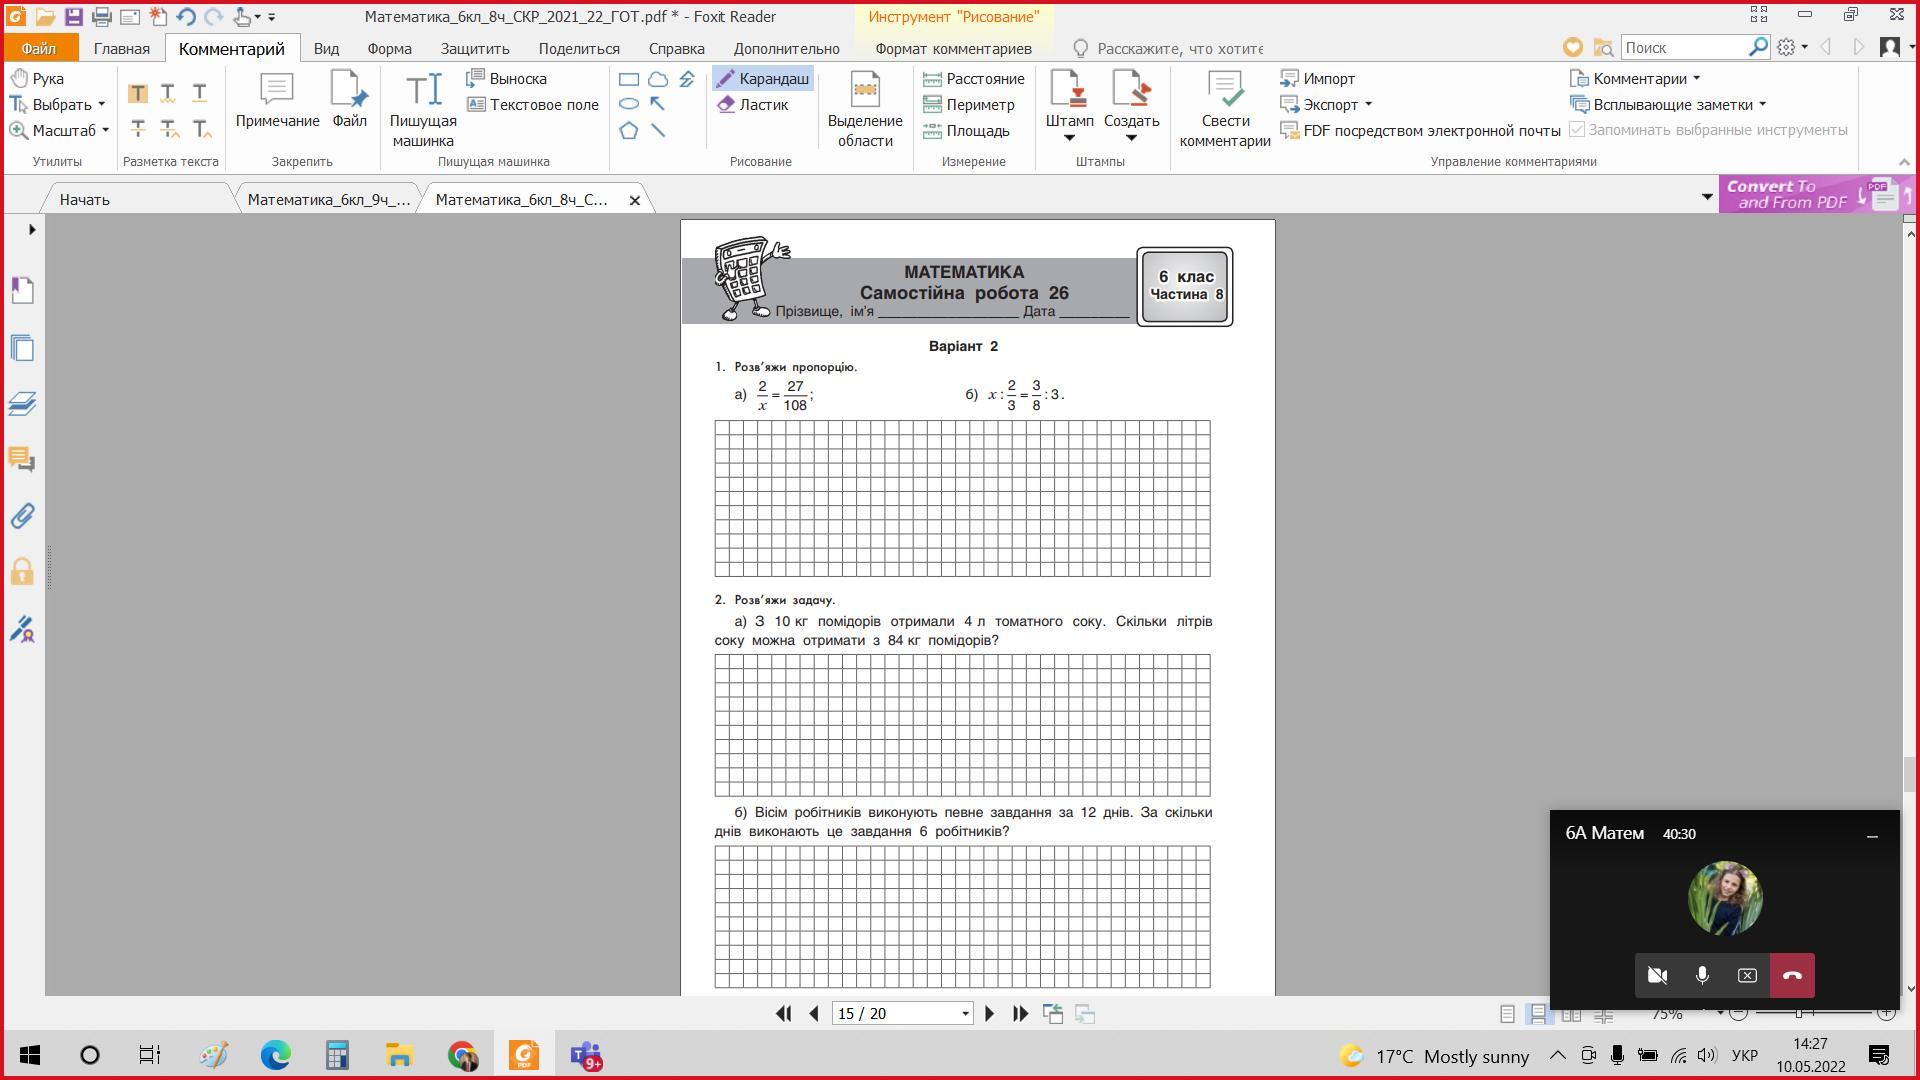This screenshot has width=1920, height=1080.
Task: Pick the arrow drawing tool
Action: point(658,104)
